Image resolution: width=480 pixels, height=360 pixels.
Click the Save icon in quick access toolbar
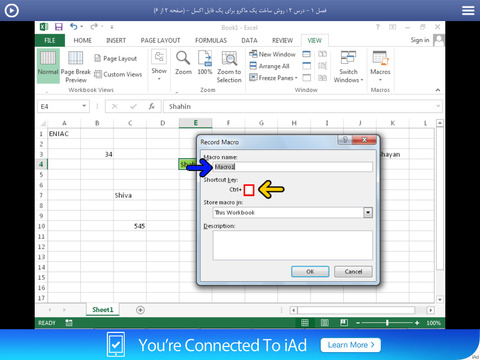(59, 27)
